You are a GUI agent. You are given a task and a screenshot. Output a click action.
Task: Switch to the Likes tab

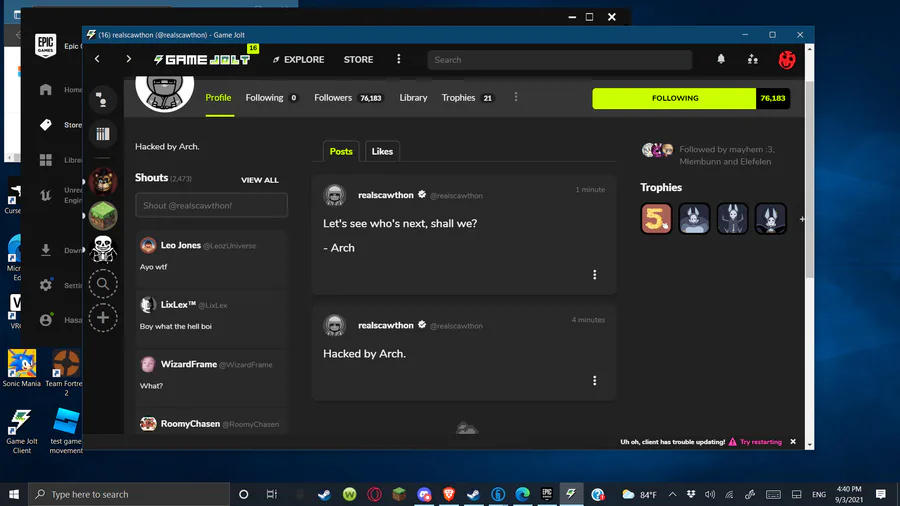click(x=382, y=151)
